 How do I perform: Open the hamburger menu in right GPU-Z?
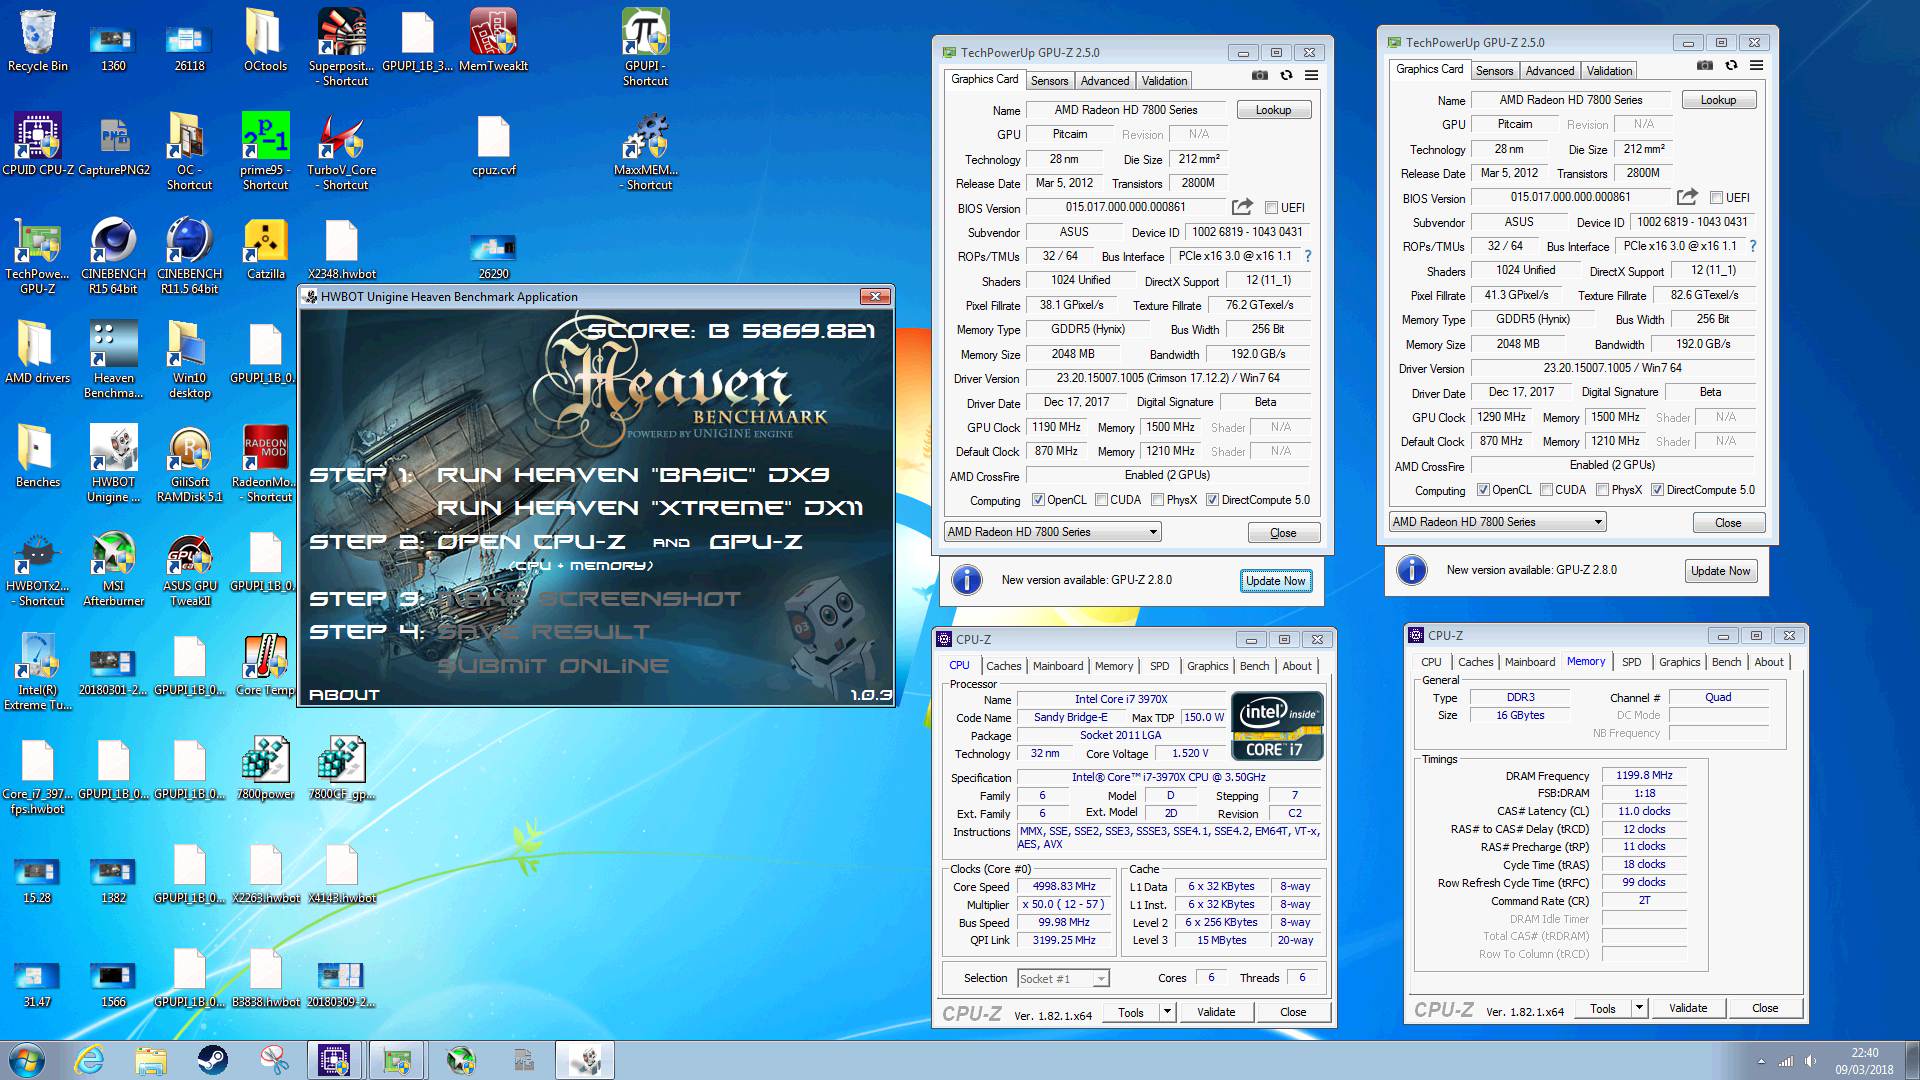[x=1756, y=66]
